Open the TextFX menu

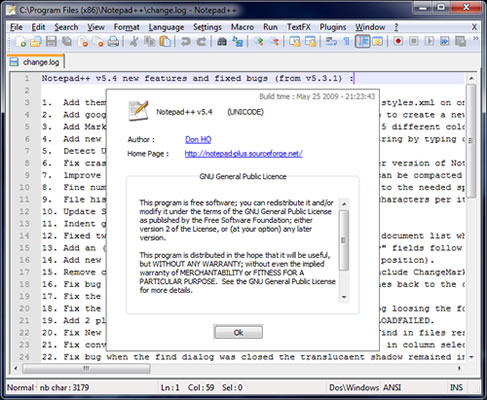(299, 27)
